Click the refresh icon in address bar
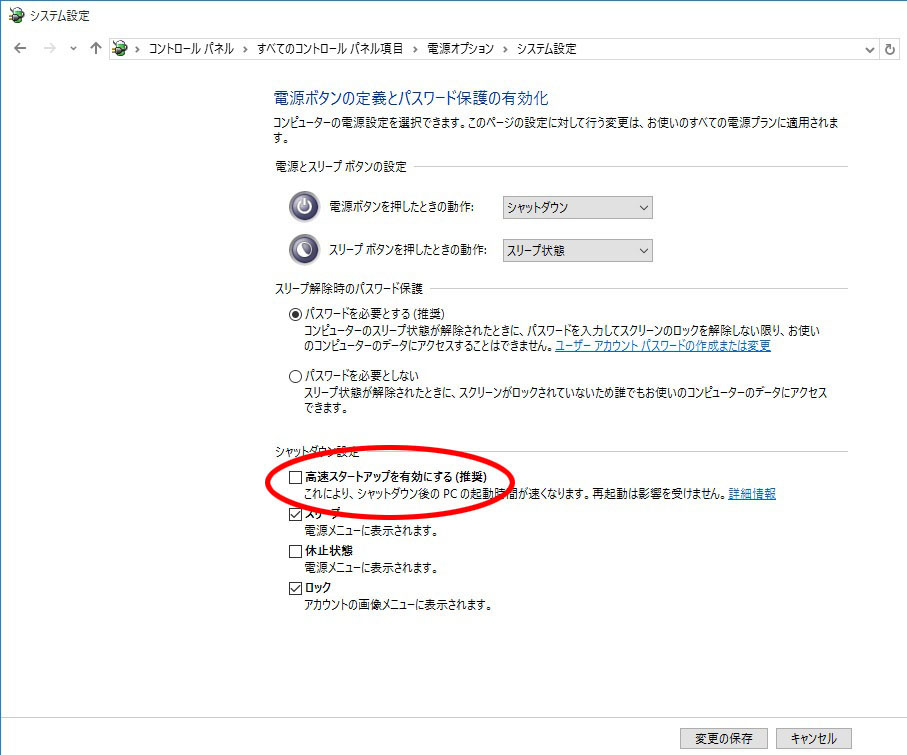 891,48
